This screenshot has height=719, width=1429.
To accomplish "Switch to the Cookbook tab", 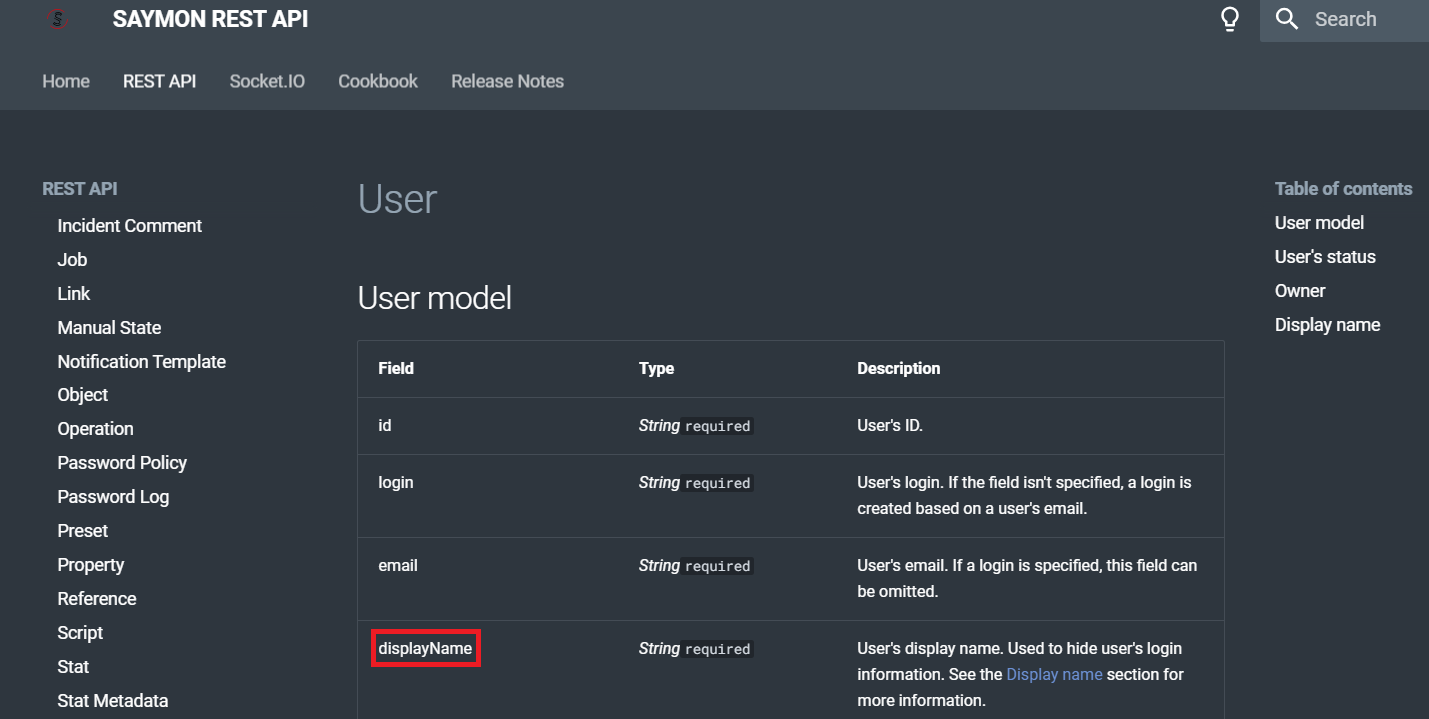I will [x=378, y=81].
